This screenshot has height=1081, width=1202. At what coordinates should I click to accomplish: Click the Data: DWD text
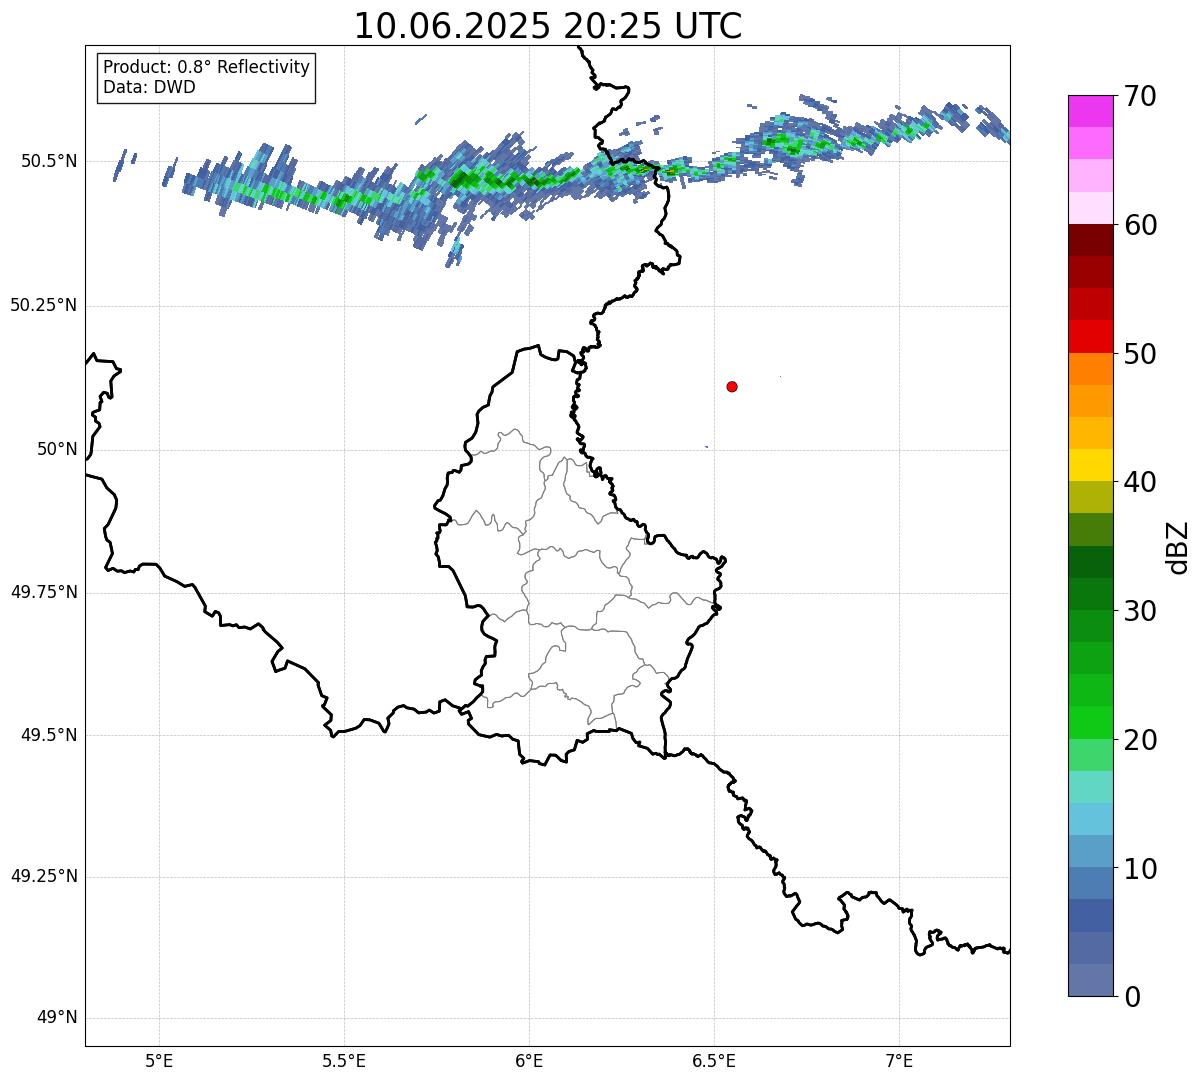click(149, 87)
